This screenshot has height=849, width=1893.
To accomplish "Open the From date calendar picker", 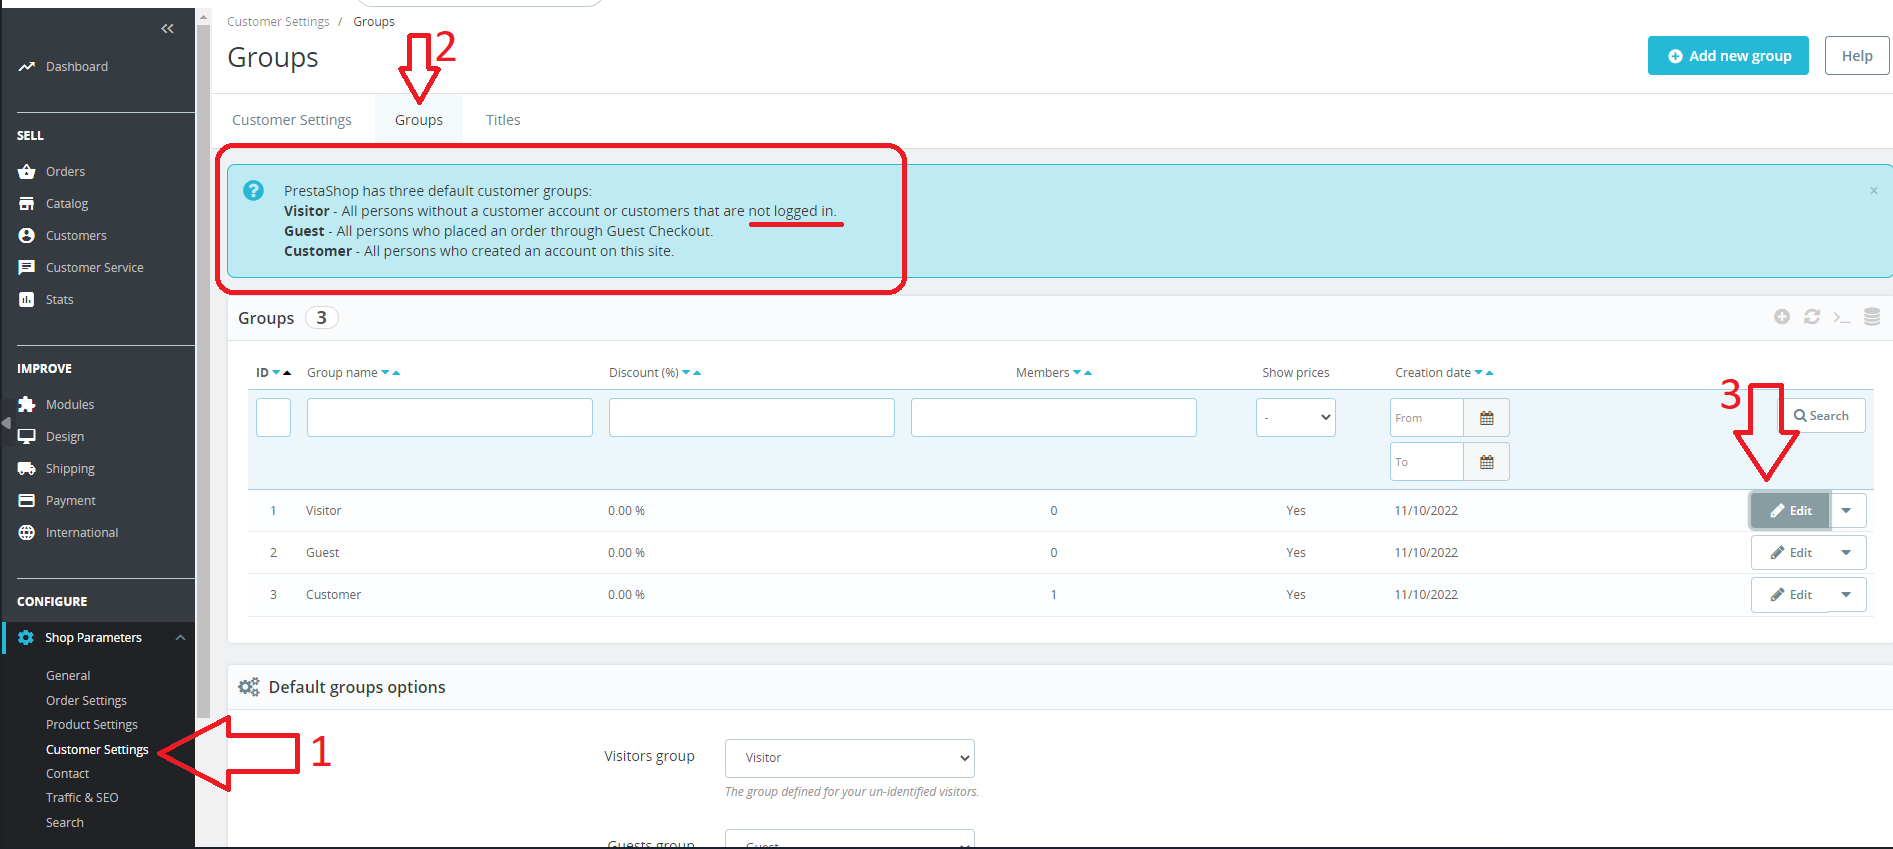I will [x=1487, y=418].
